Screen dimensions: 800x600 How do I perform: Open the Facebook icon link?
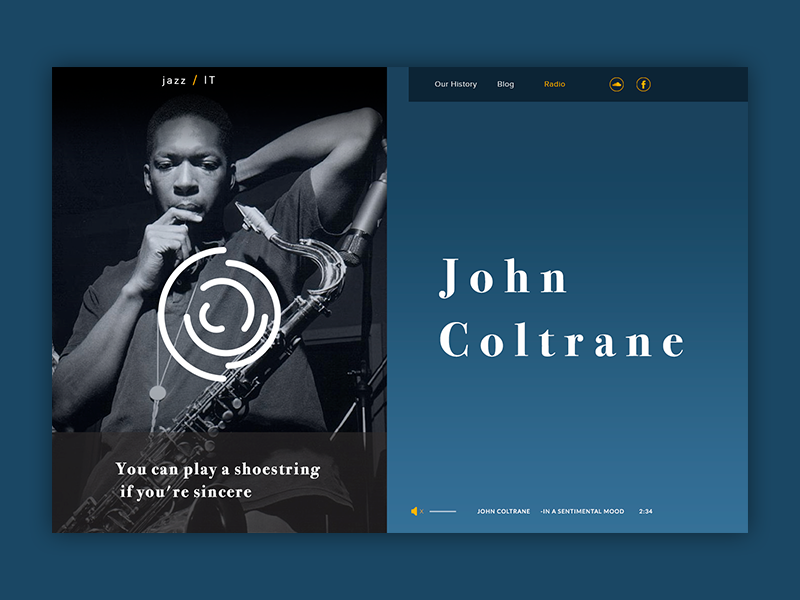pos(643,84)
